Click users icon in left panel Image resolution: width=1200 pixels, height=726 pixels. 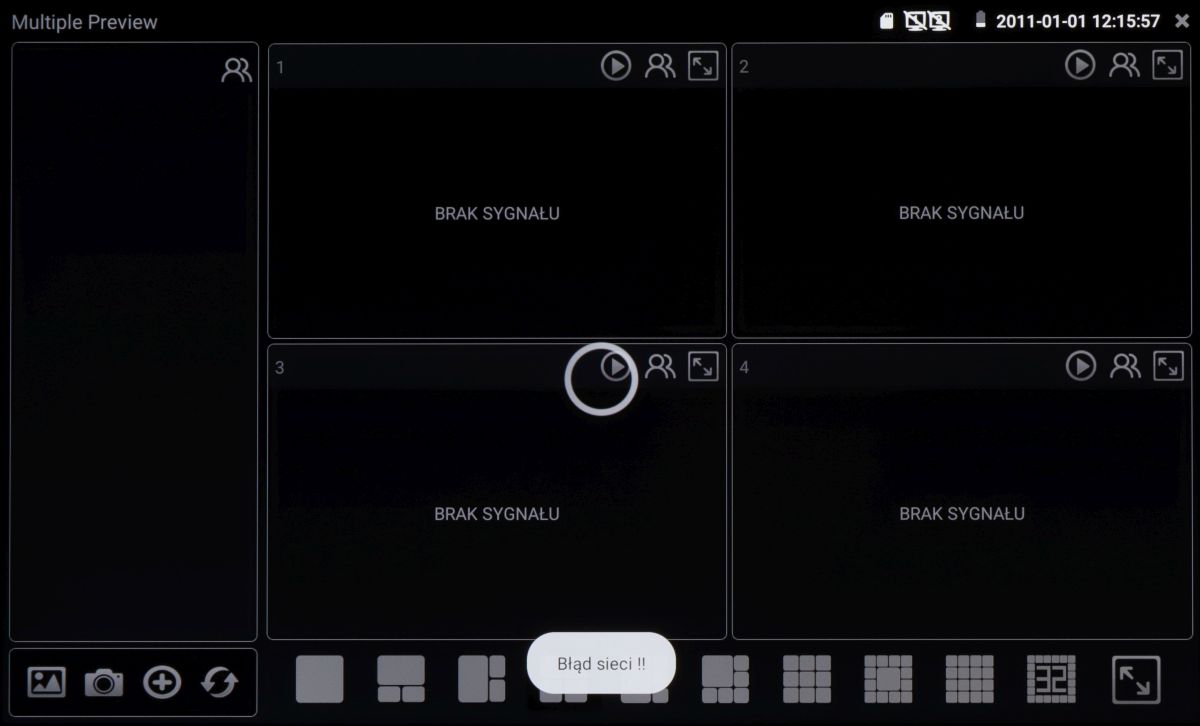point(237,70)
